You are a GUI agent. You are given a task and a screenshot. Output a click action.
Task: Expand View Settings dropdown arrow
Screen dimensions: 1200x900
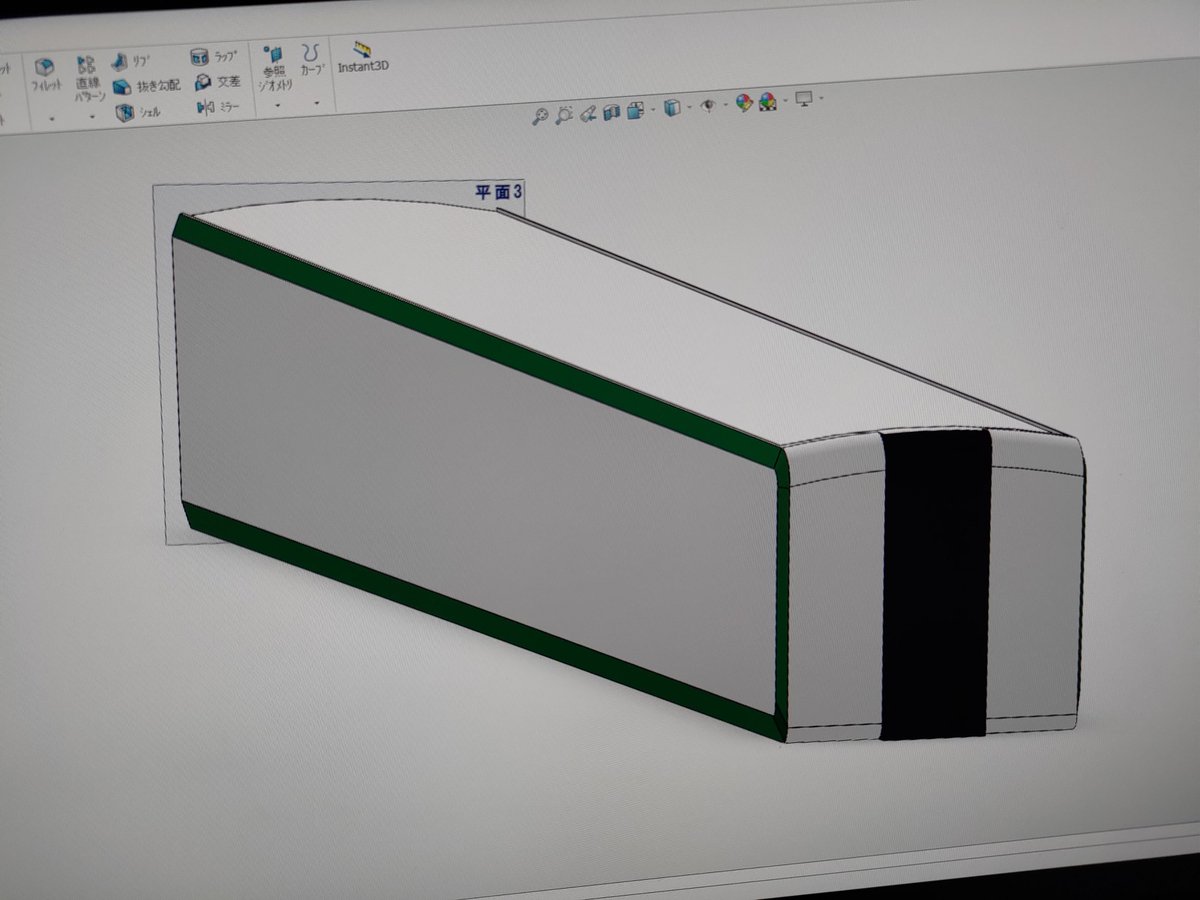(821, 98)
